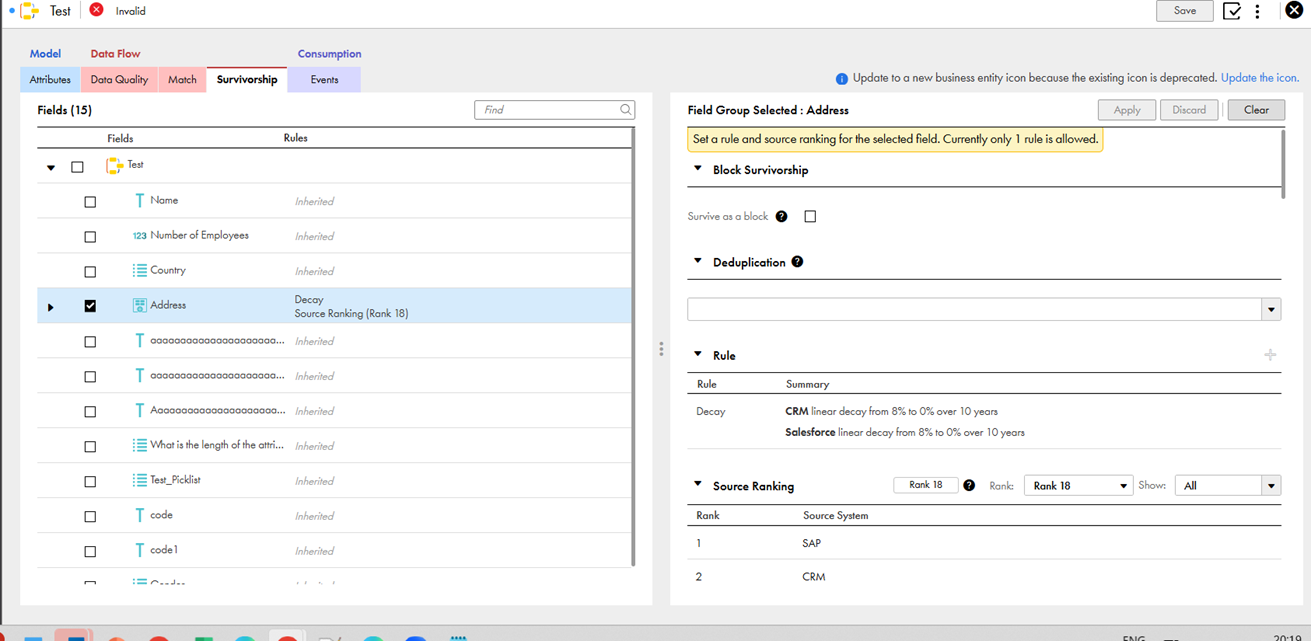1311x641 pixels.
Task: Check the Test_Picklist checkbox
Action: pos(90,482)
